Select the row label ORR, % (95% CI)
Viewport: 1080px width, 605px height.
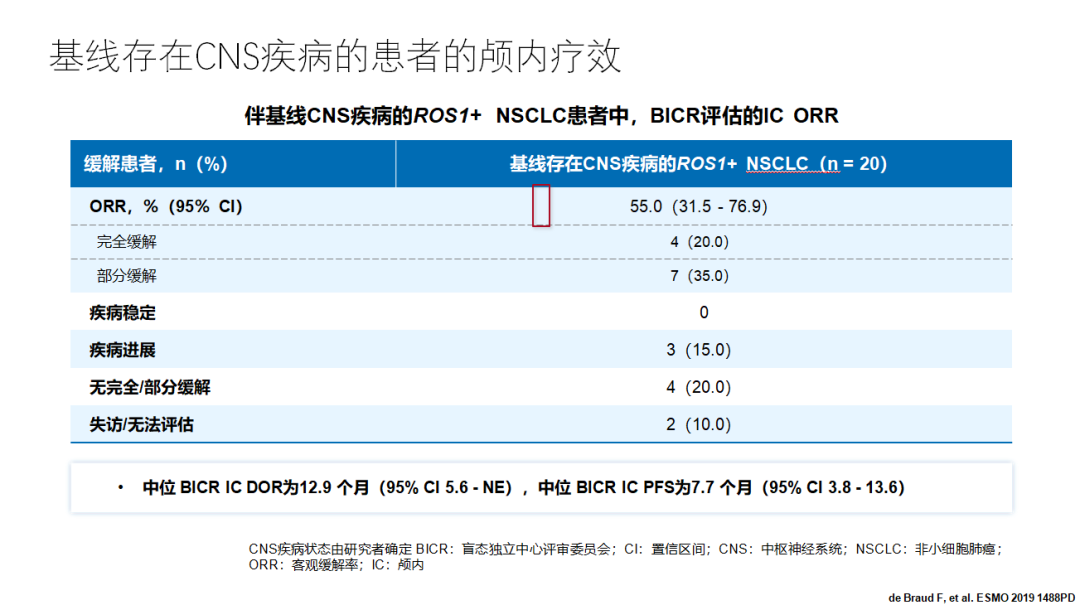166,207
